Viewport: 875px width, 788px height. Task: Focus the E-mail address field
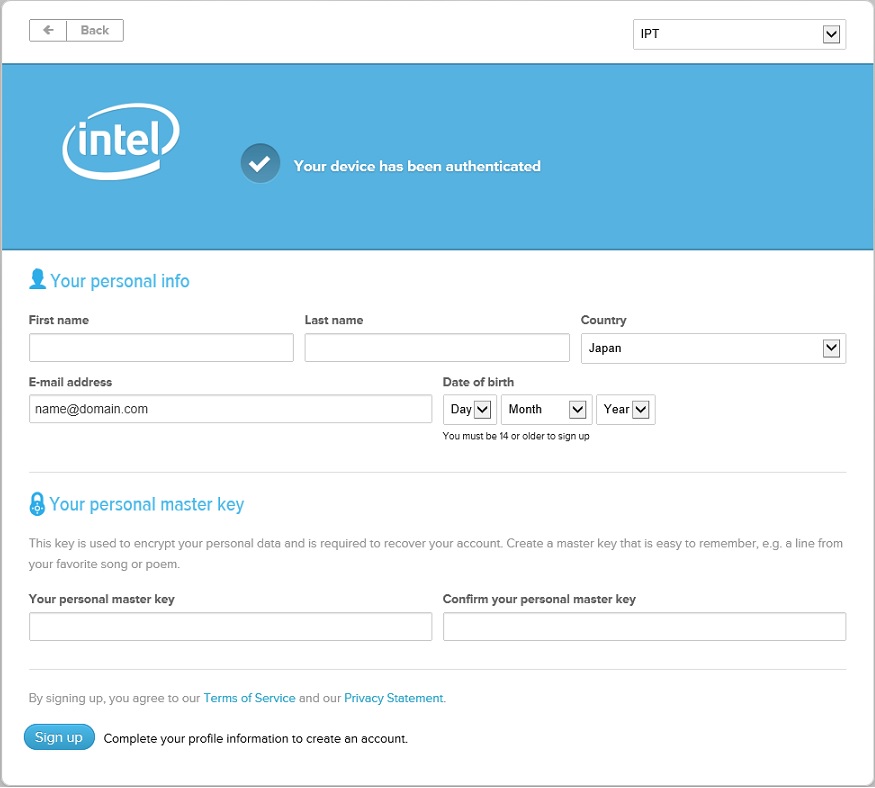230,409
